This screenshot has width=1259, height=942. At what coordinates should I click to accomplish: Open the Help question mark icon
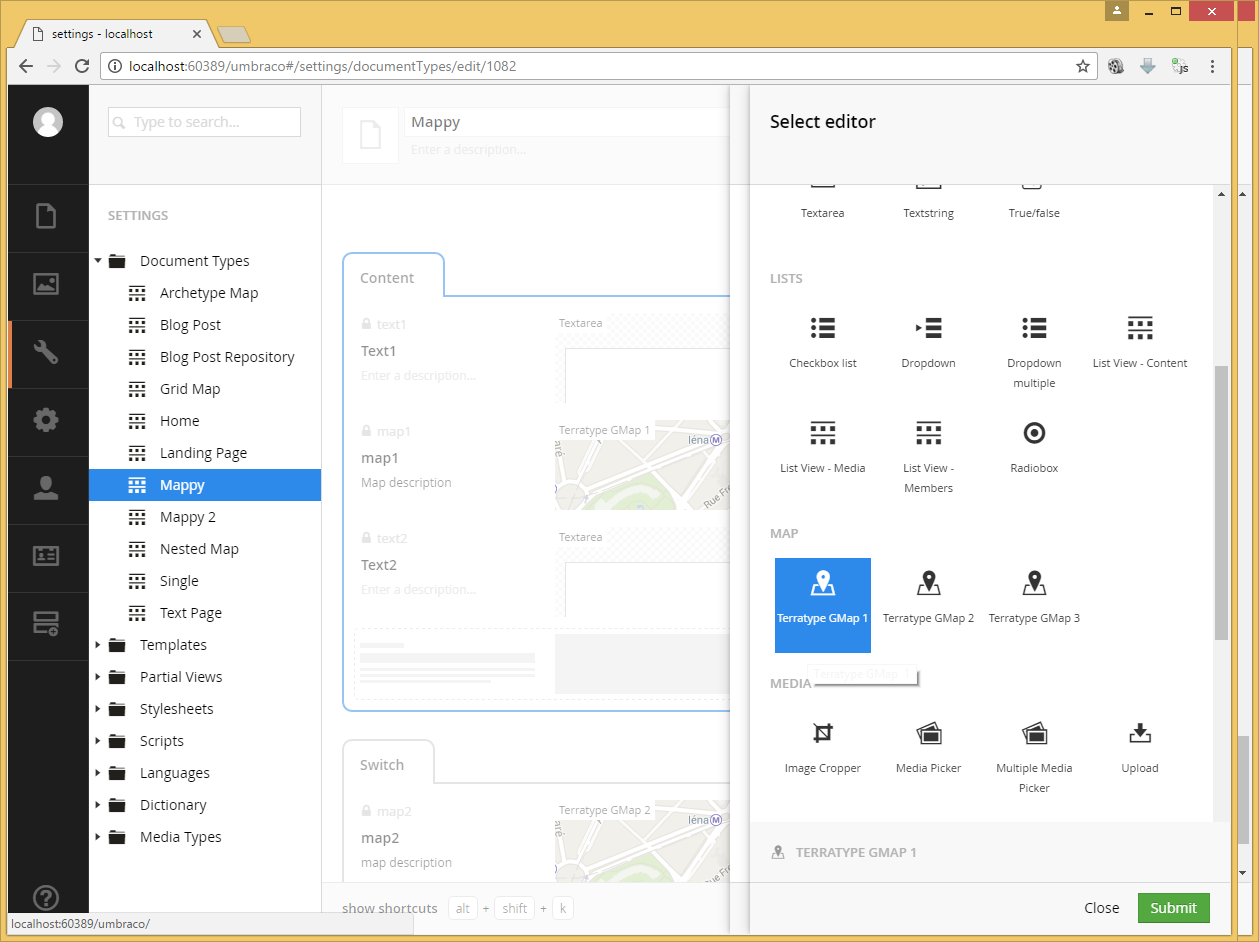click(x=46, y=898)
